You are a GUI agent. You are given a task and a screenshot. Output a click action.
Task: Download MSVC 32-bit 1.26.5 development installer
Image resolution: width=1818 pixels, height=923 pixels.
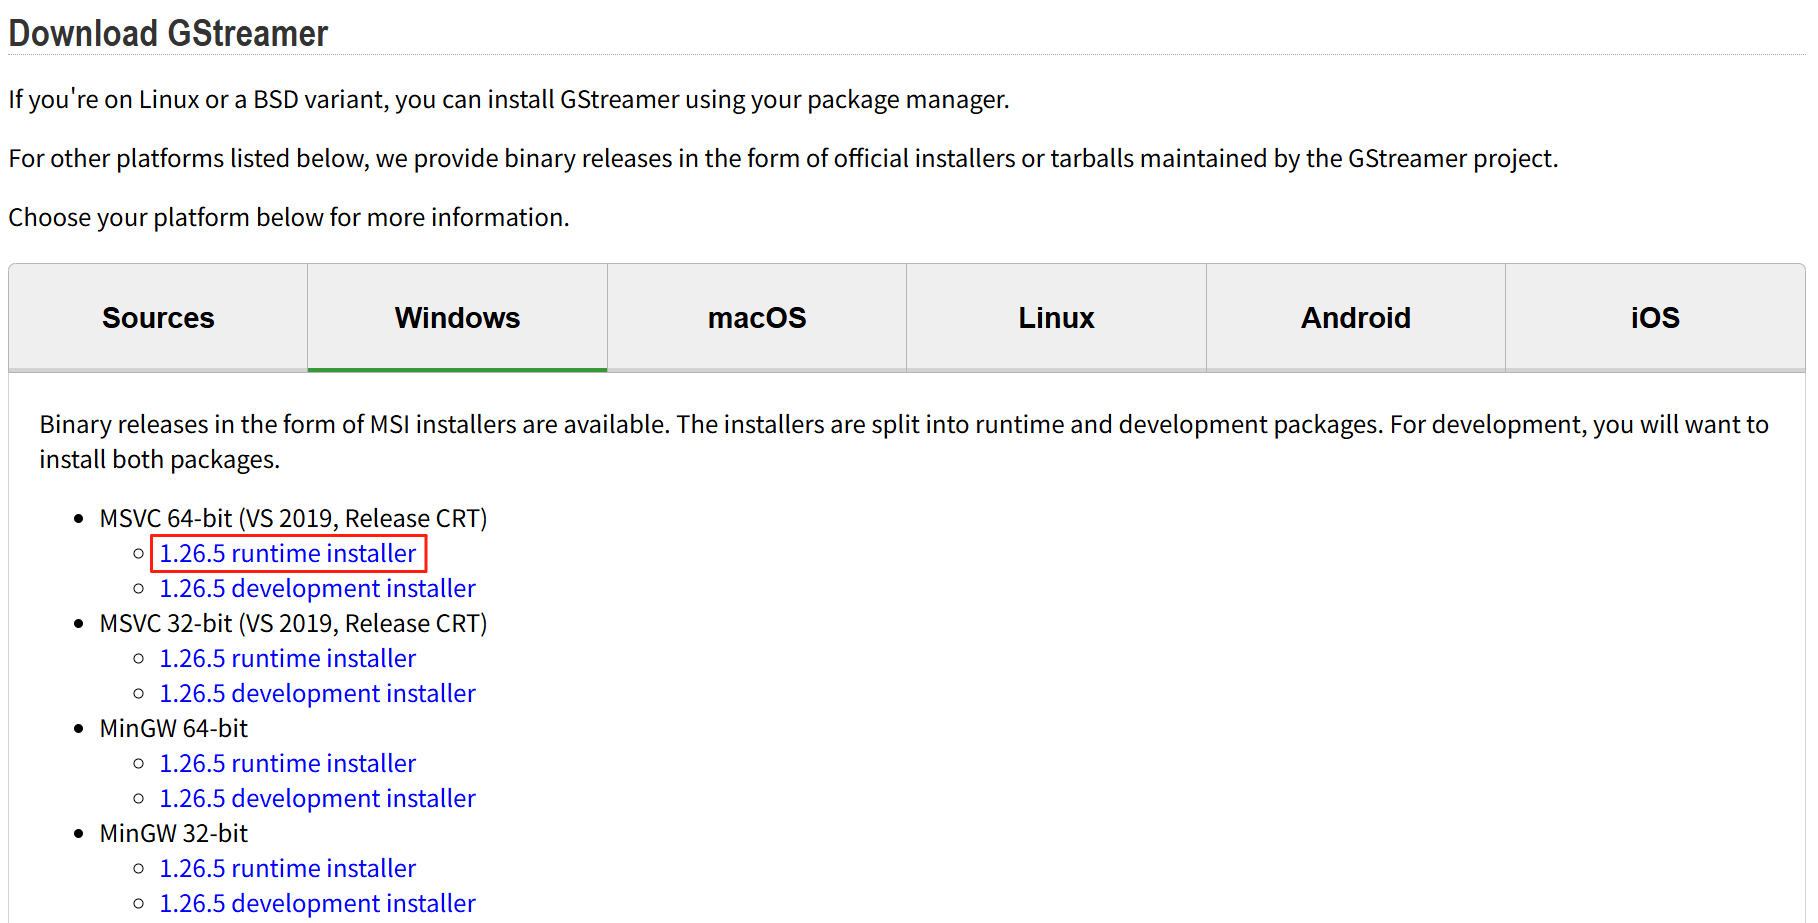tap(317, 693)
